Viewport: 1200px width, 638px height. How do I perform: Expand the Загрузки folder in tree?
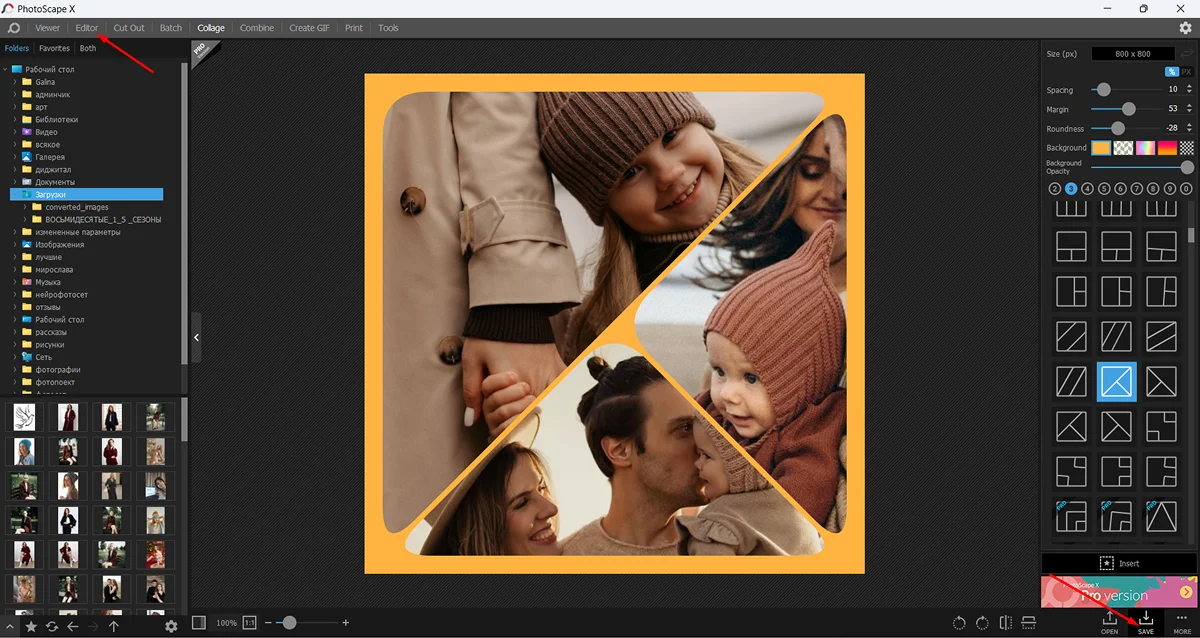coord(15,195)
